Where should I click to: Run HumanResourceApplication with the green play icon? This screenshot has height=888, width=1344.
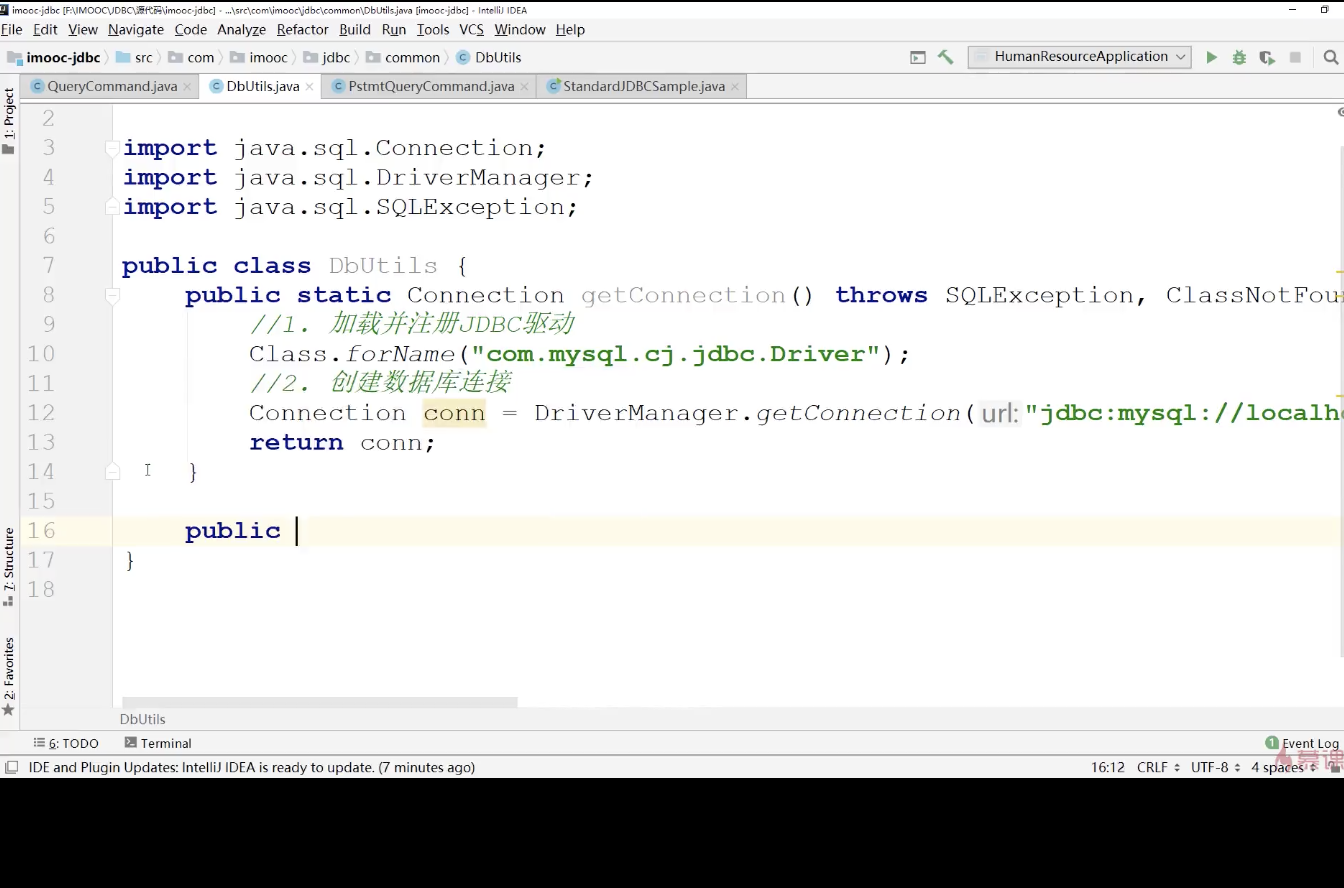pos(1211,58)
